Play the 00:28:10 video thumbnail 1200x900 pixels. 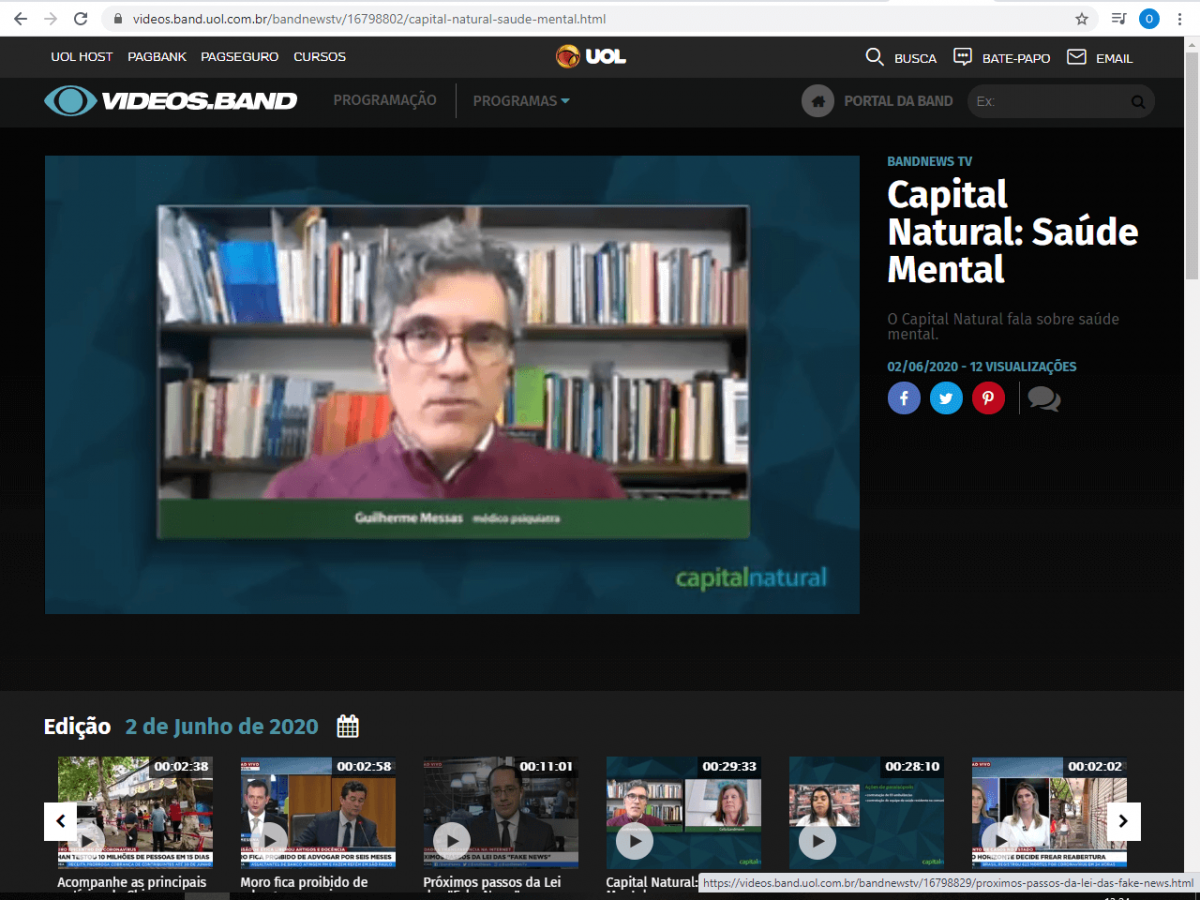[867, 812]
